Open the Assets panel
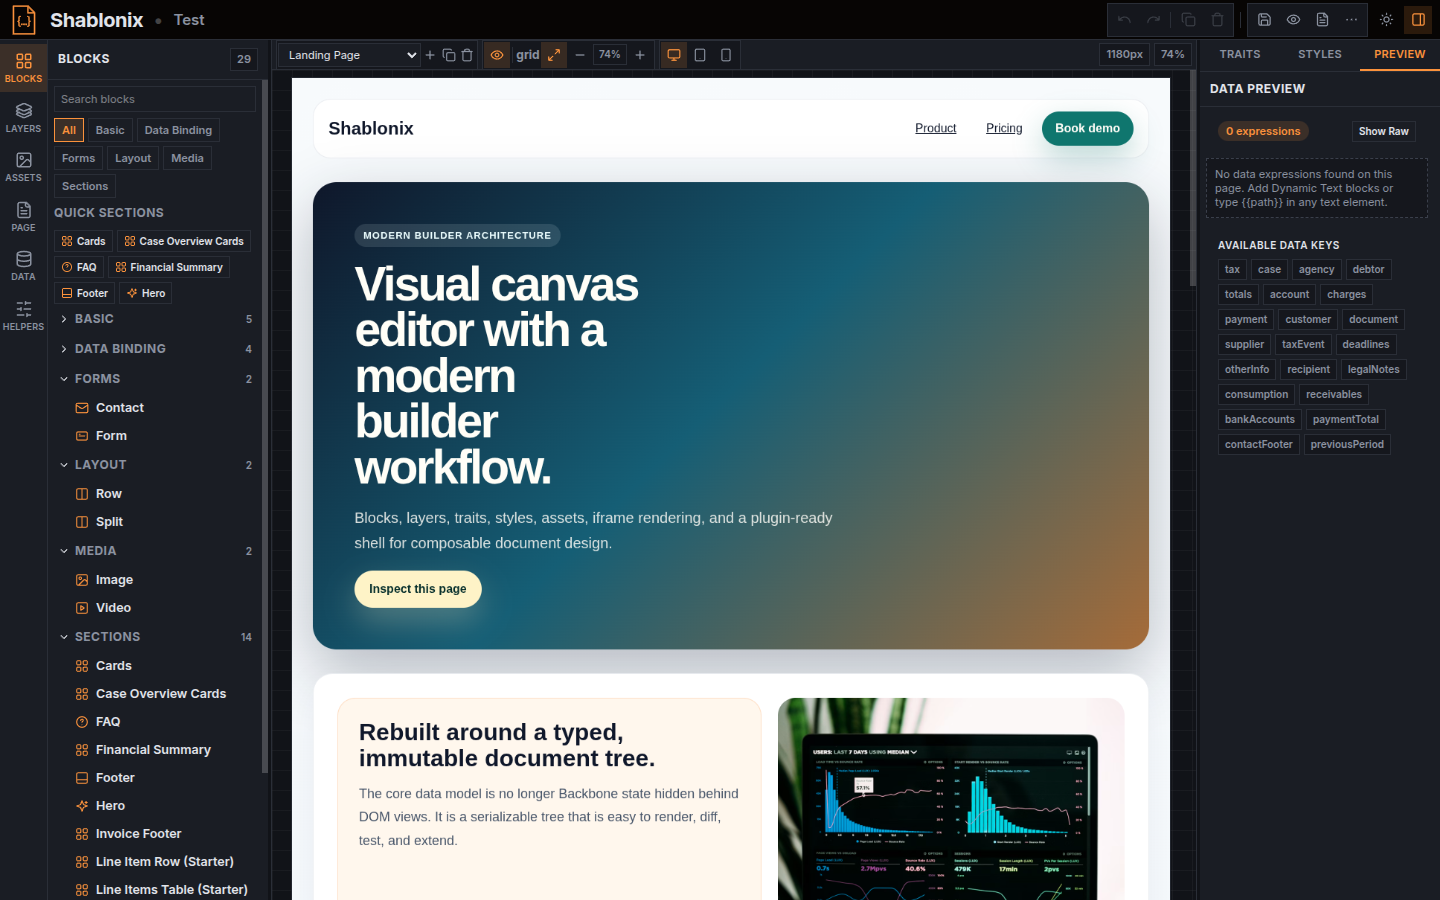This screenshot has height=900, width=1440. (x=23, y=166)
